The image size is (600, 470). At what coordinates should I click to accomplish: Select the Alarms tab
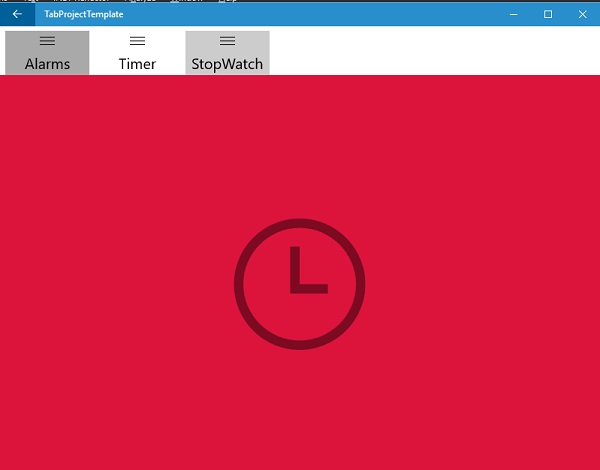47,53
